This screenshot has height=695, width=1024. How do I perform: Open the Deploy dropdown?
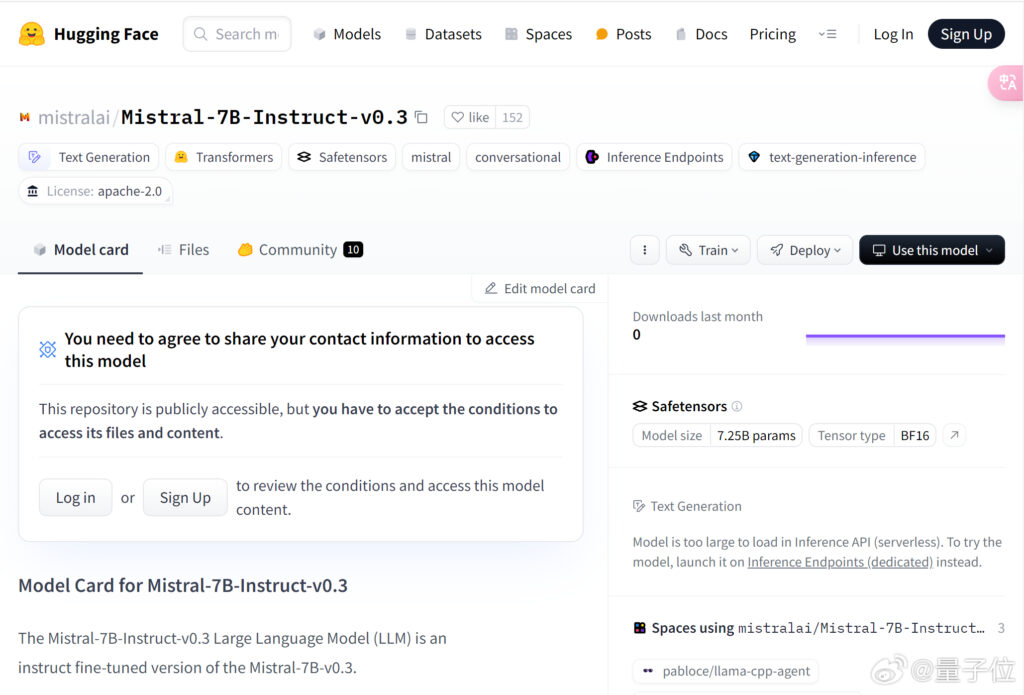[805, 250]
